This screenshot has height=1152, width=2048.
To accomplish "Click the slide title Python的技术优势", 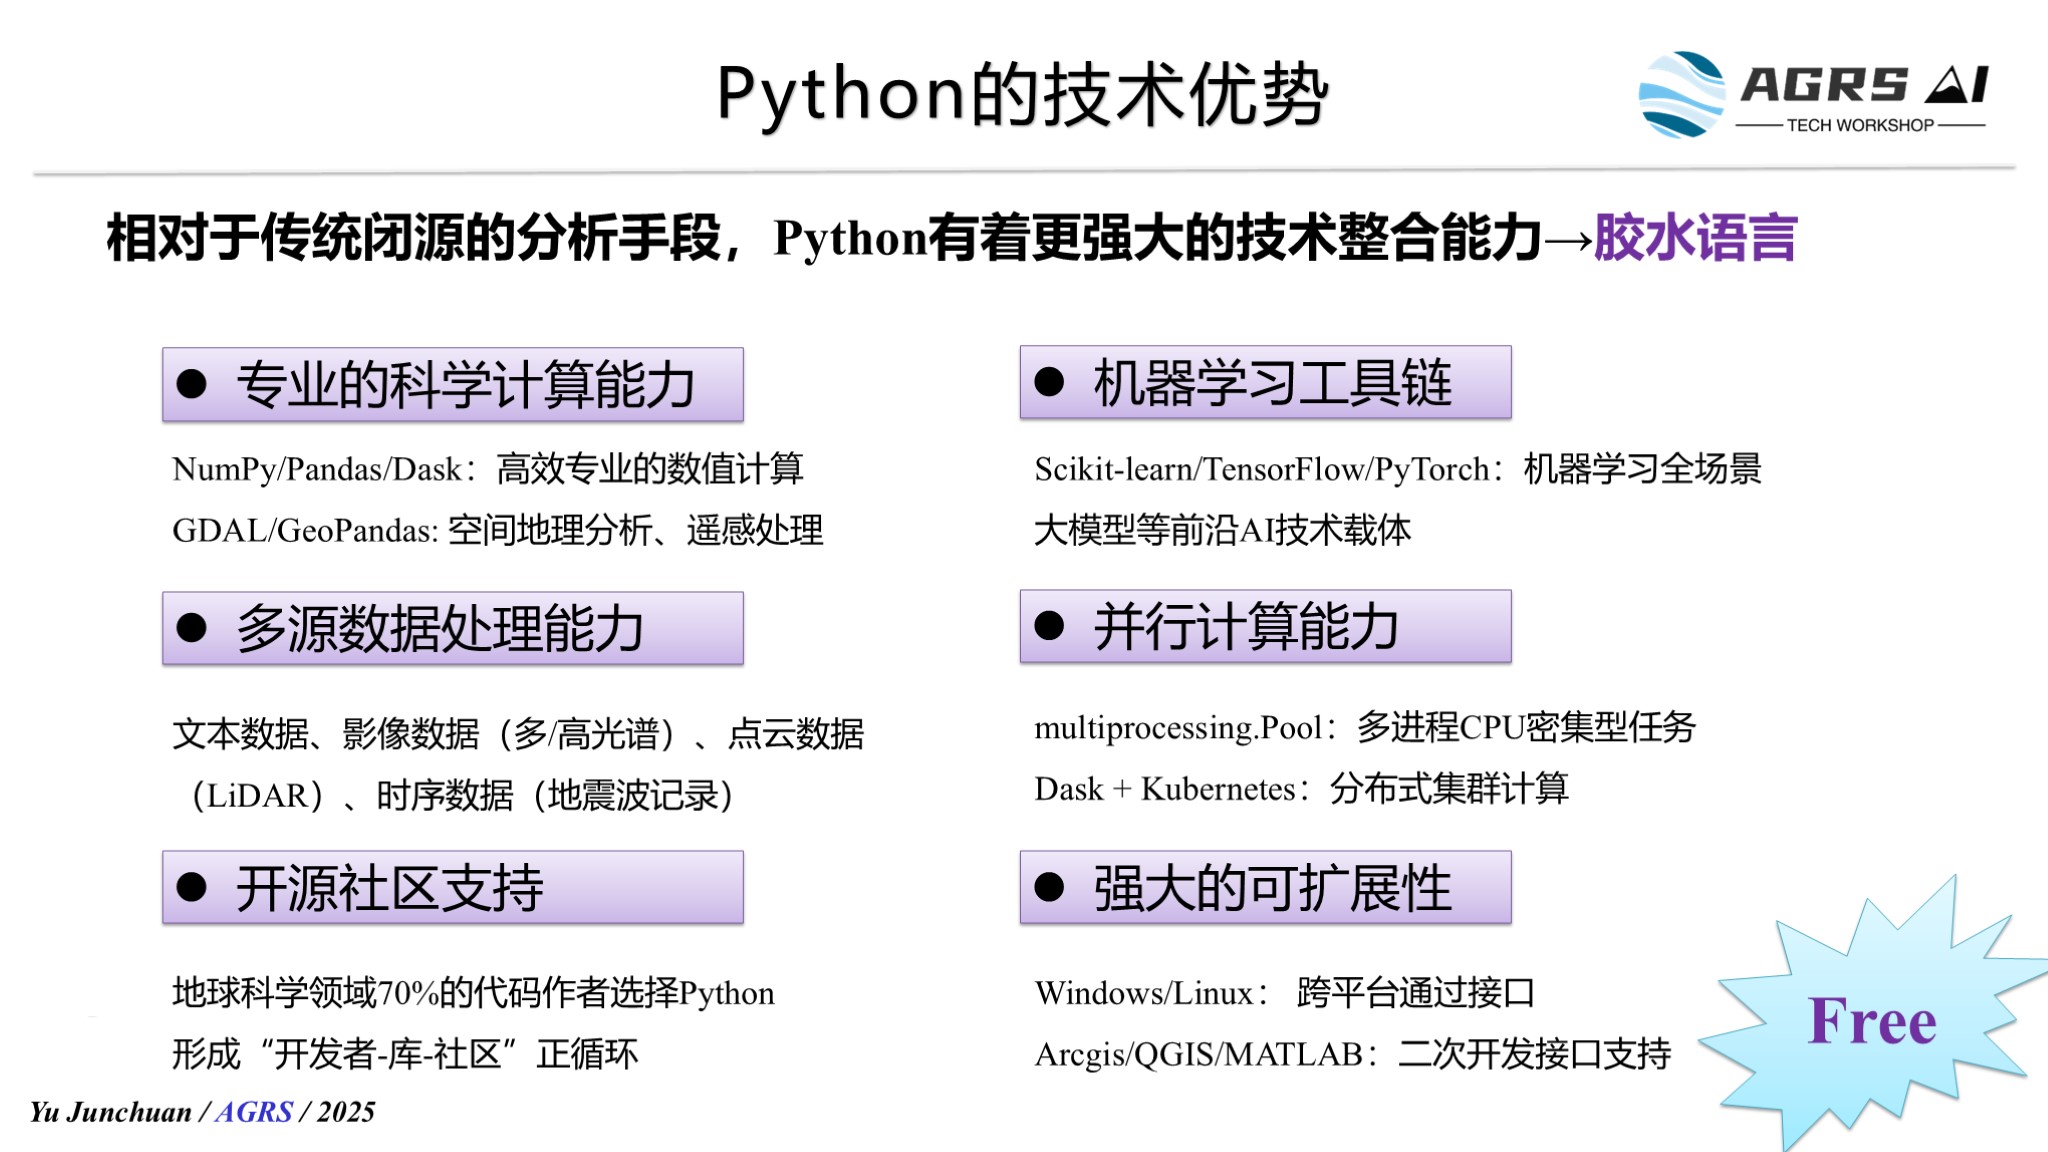I will (1022, 95).
